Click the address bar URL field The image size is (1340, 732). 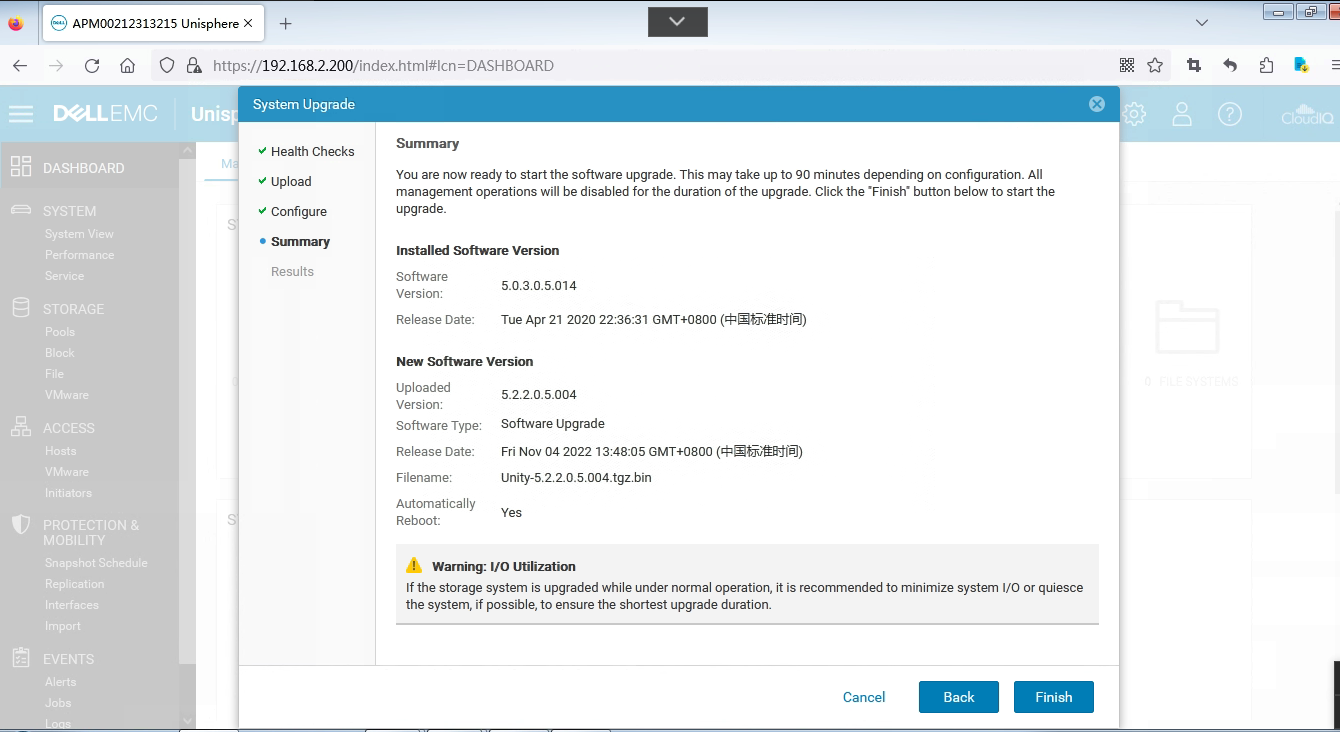pos(660,66)
